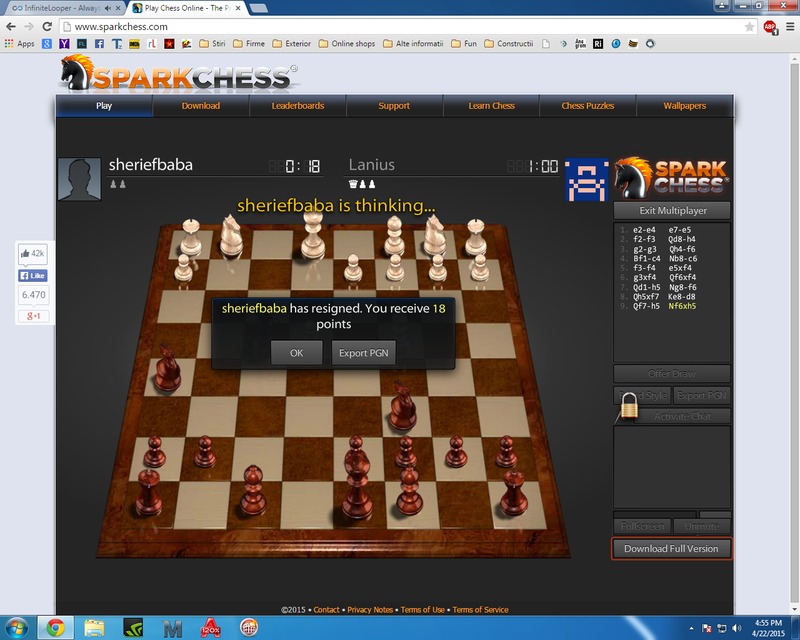Click the Facebook bookmark icon

point(99,44)
